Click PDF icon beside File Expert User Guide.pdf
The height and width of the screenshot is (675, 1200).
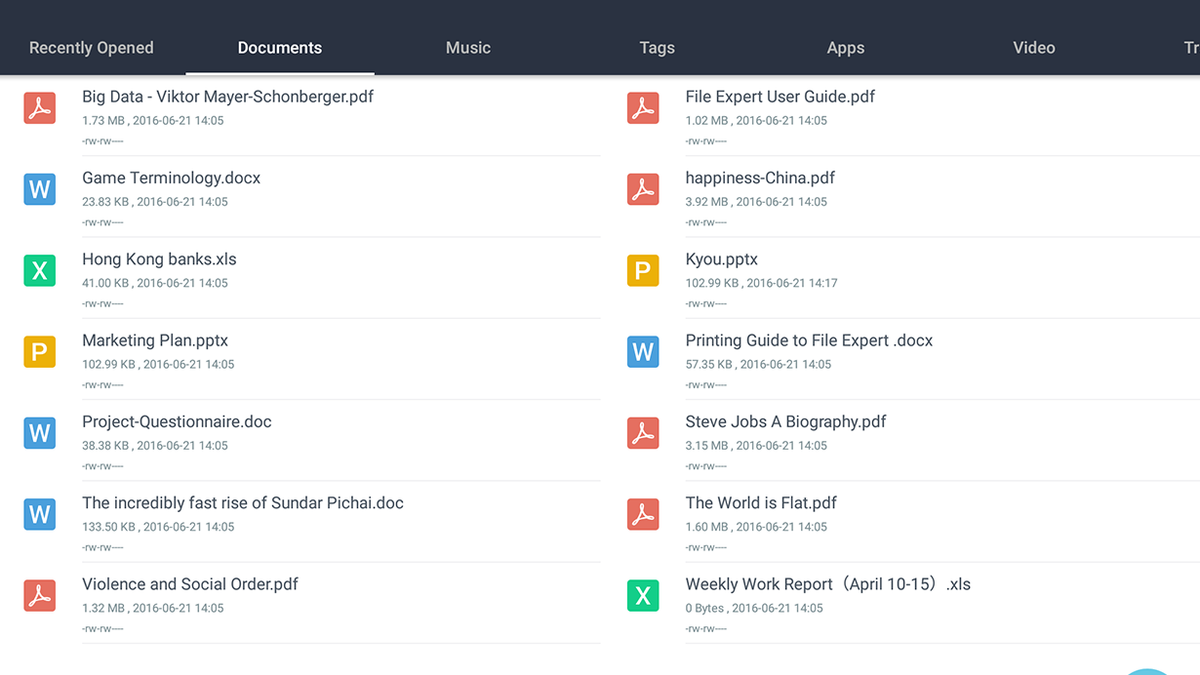click(643, 107)
